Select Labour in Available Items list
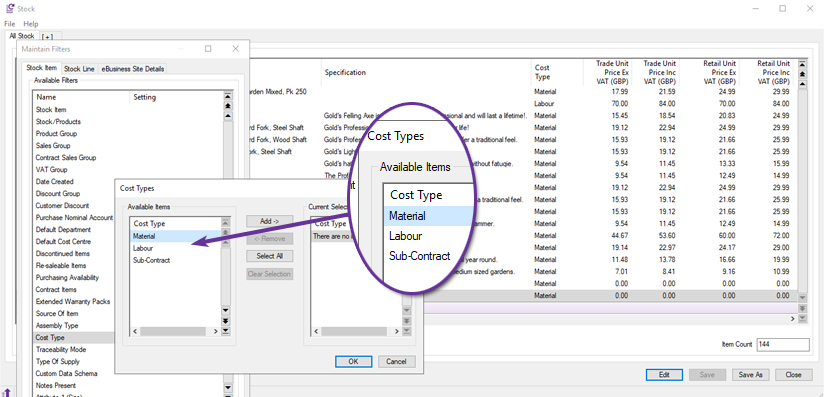The image size is (824, 397). point(176,248)
